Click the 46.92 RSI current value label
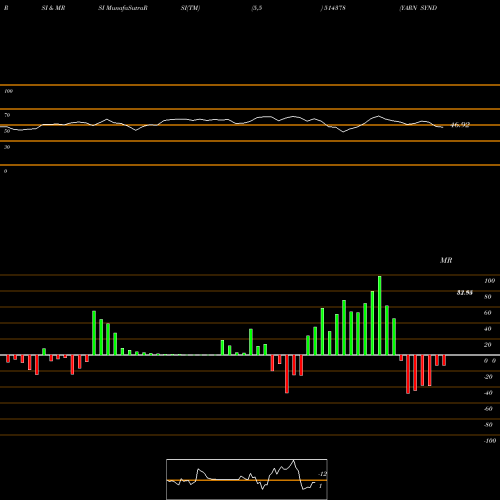 460,125
